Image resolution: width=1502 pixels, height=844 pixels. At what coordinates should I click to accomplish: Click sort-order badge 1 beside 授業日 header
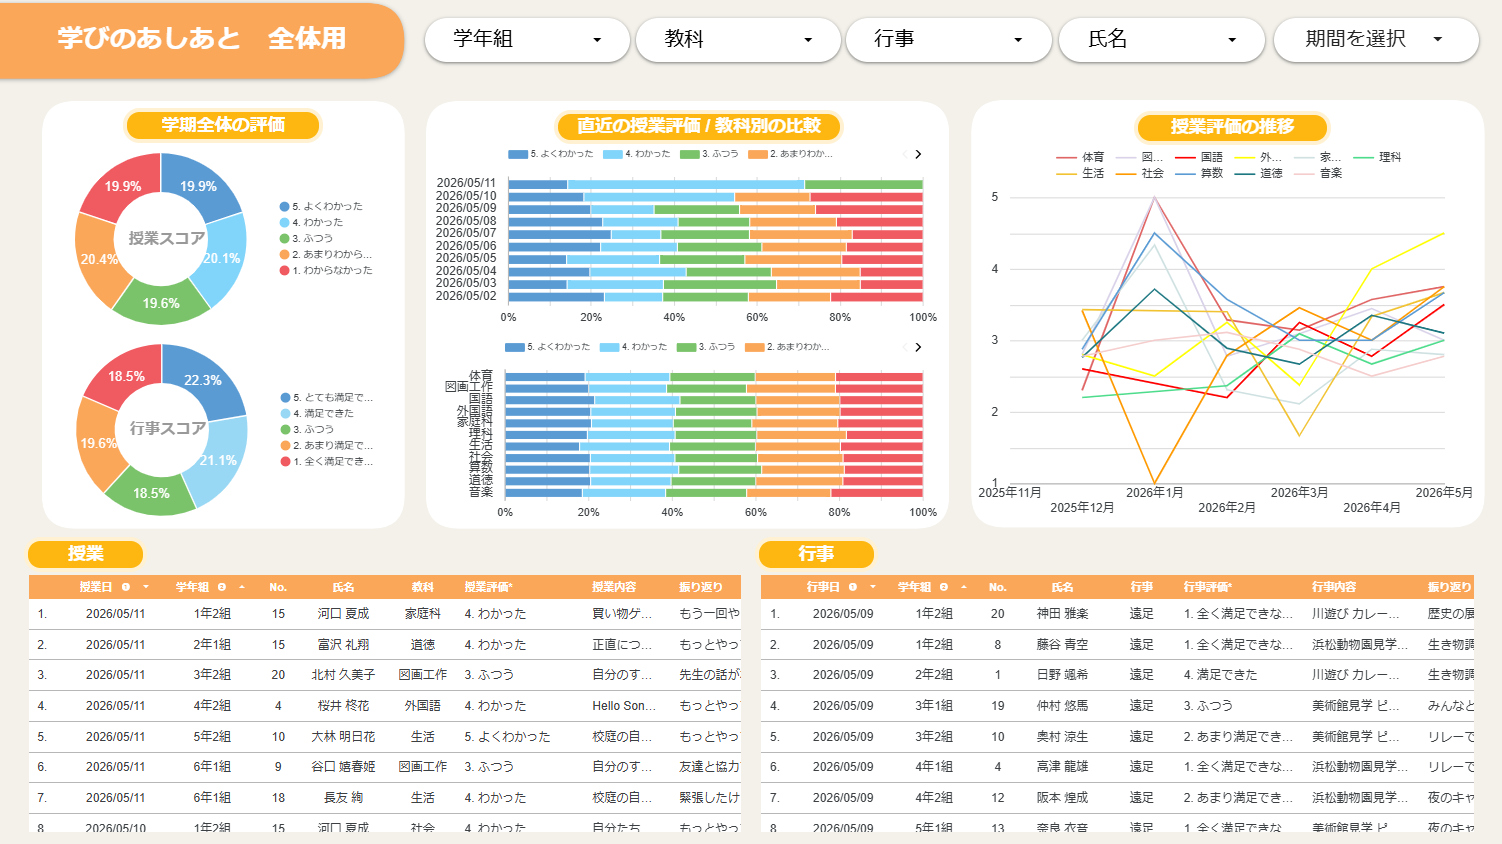pyautogui.click(x=126, y=587)
